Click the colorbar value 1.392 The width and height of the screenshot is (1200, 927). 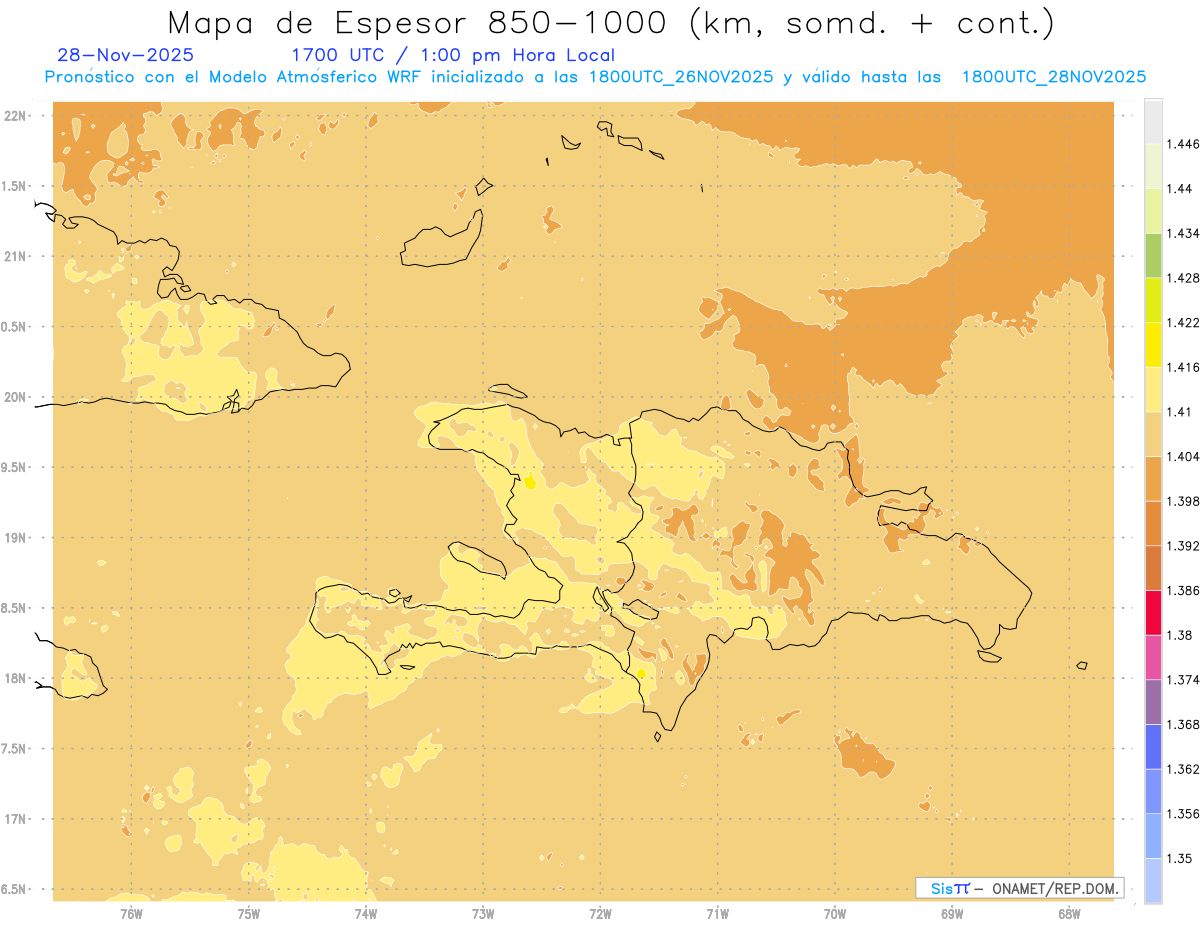point(1183,546)
